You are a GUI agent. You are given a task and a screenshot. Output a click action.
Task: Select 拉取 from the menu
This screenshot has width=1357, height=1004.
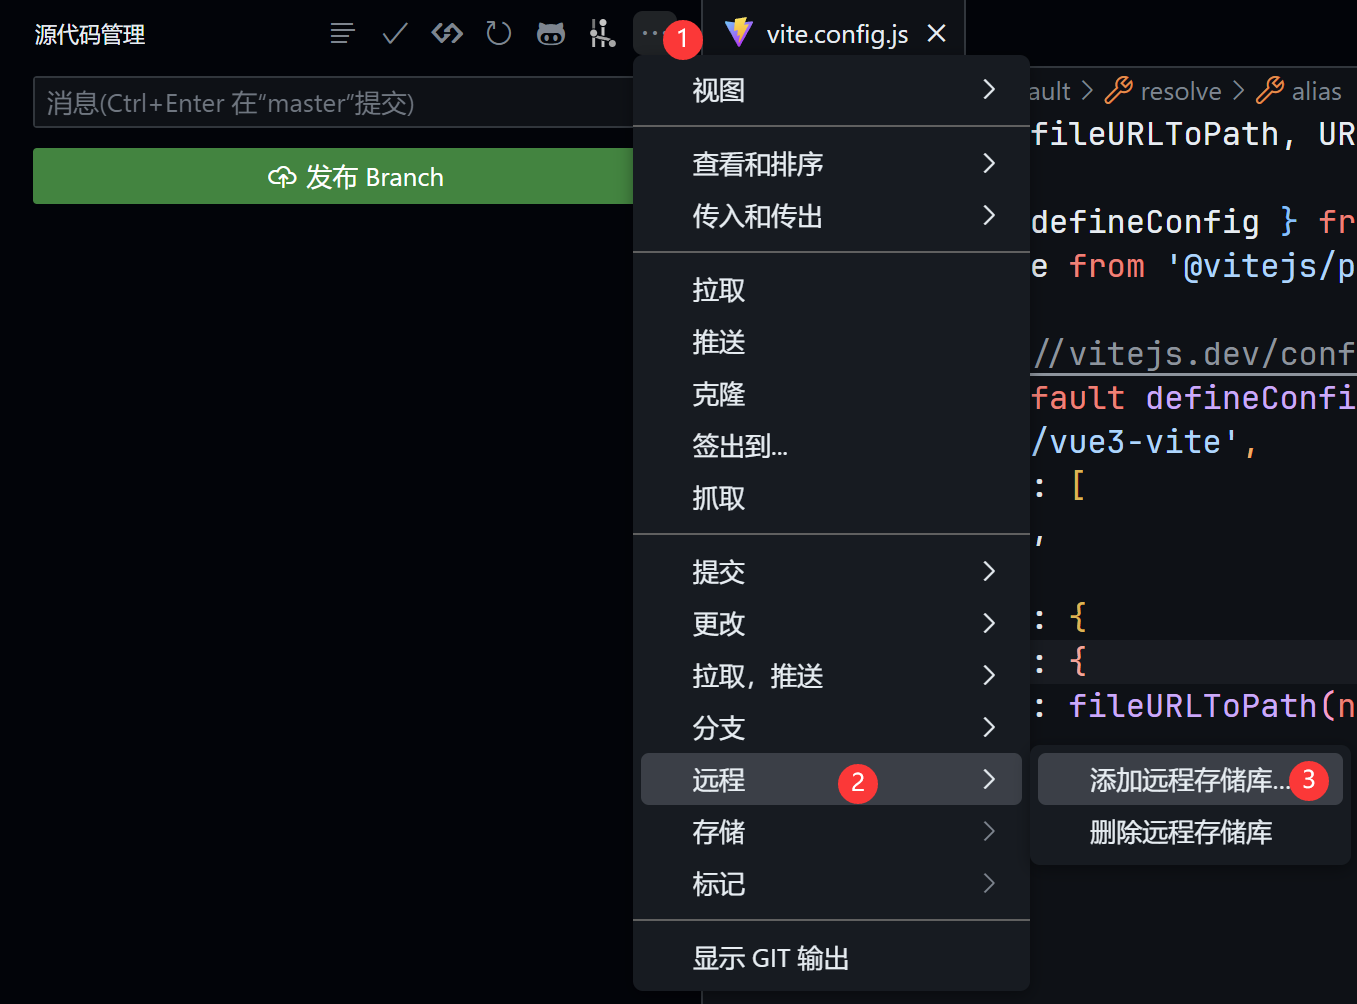[x=831, y=290]
